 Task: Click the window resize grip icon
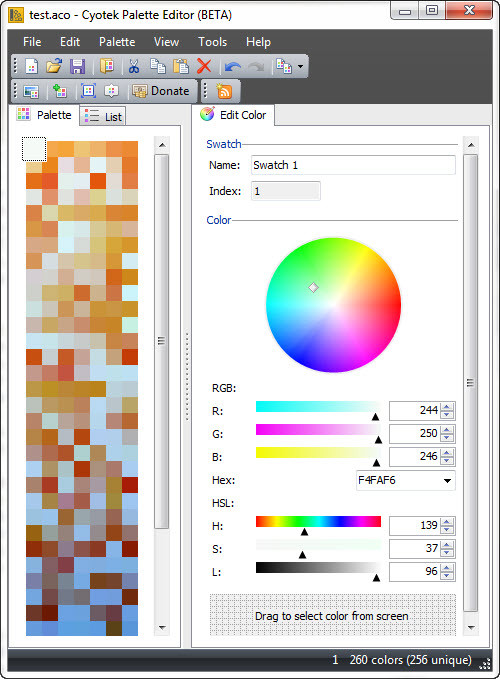point(485,663)
